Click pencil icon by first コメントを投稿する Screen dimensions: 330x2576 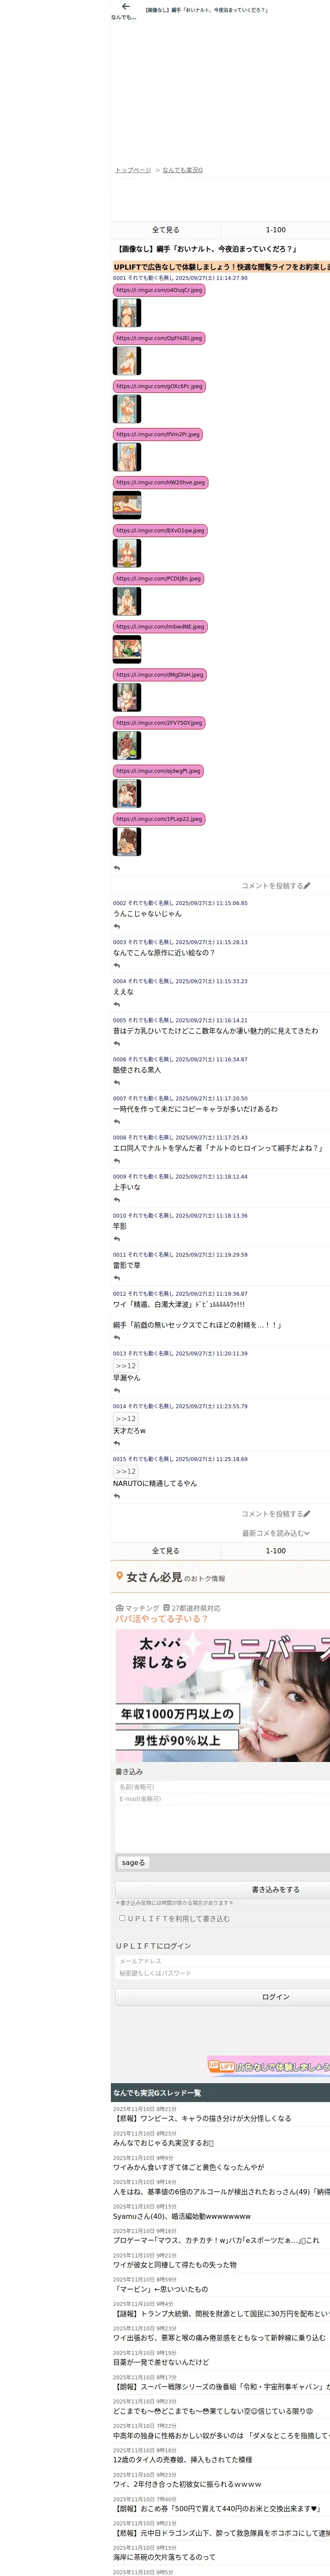(307, 886)
